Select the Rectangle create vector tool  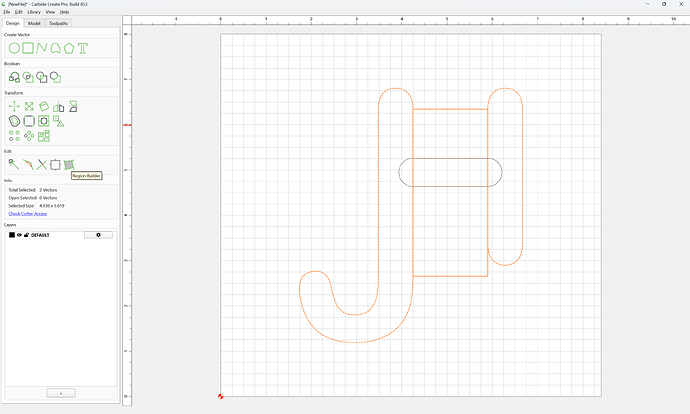(28, 48)
